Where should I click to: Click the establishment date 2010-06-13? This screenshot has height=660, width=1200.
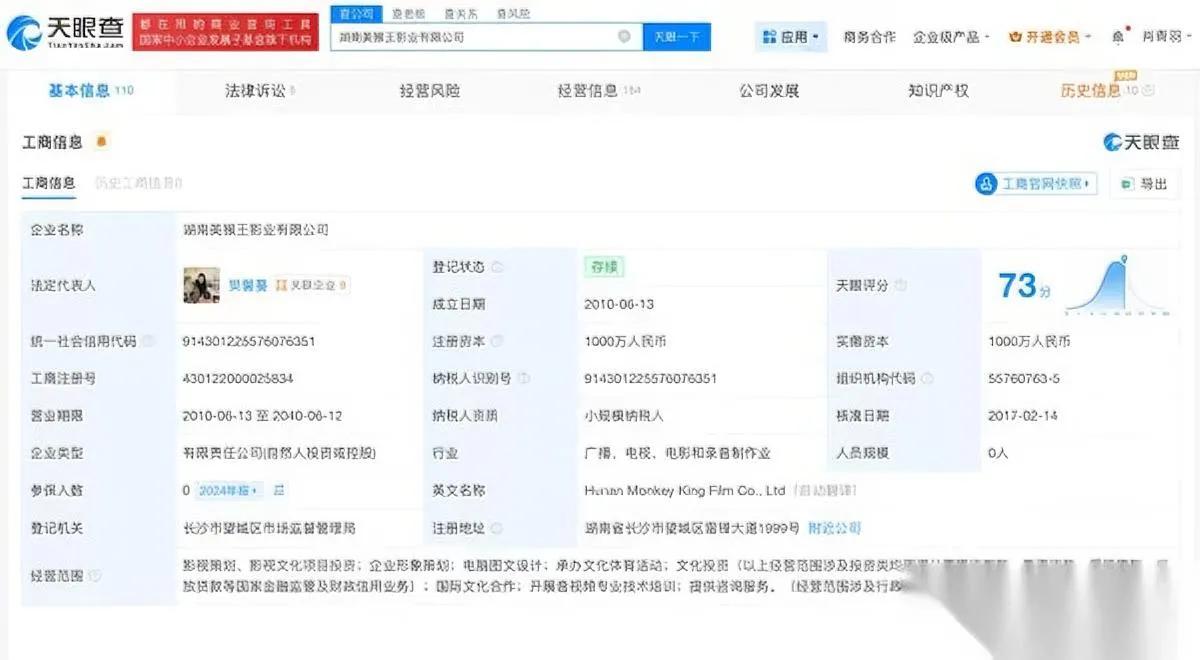point(619,304)
